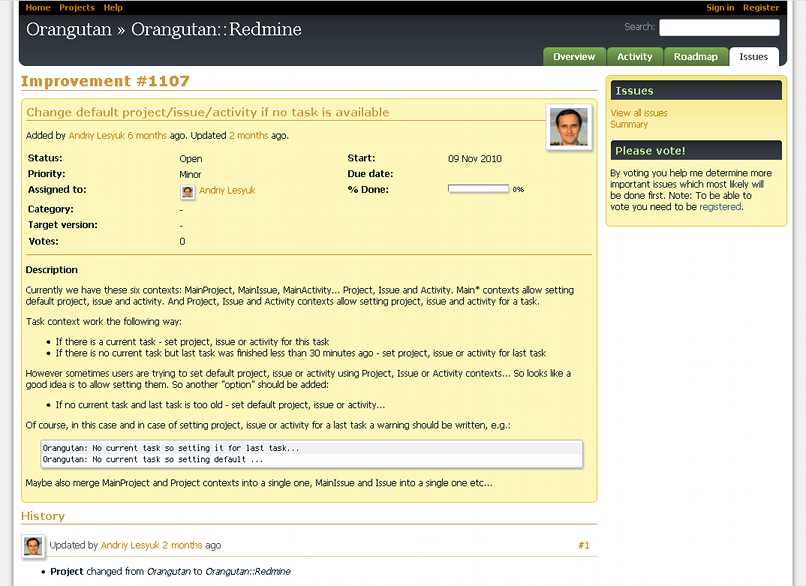Switch to the Overview tab

(x=574, y=57)
